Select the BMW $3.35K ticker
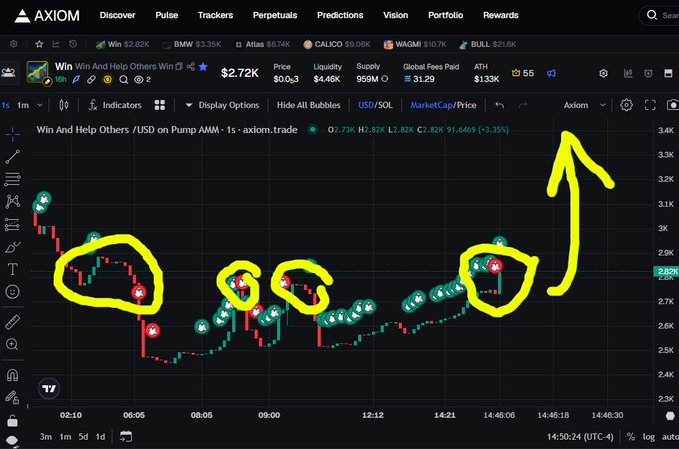Image resolution: width=679 pixels, height=449 pixels. (192, 44)
